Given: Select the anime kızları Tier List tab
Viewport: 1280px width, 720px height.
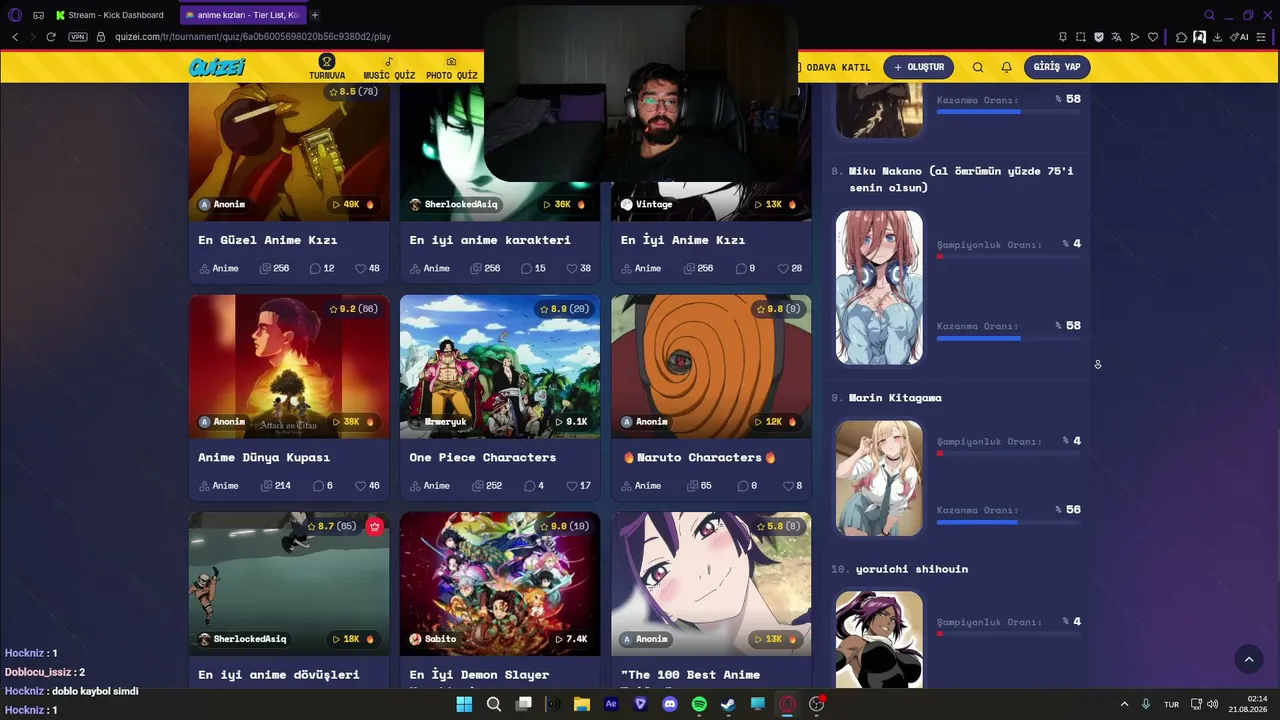Looking at the screenshot, I should click(242, 15).
